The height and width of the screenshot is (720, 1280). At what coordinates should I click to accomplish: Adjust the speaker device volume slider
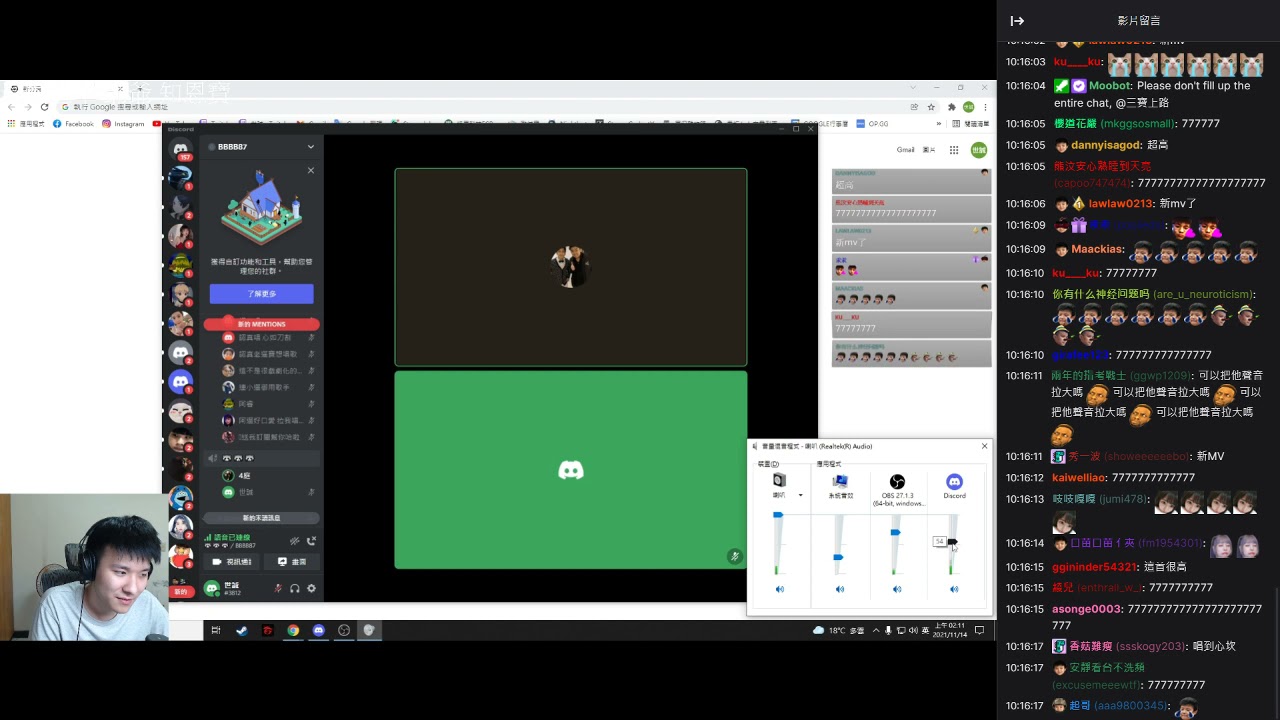point(778,515)
